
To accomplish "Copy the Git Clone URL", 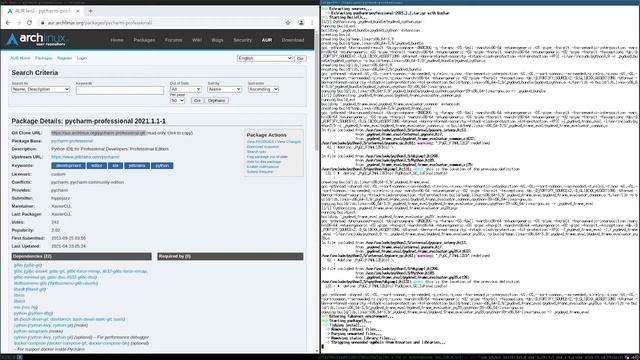I will click(x=98, y=133).
